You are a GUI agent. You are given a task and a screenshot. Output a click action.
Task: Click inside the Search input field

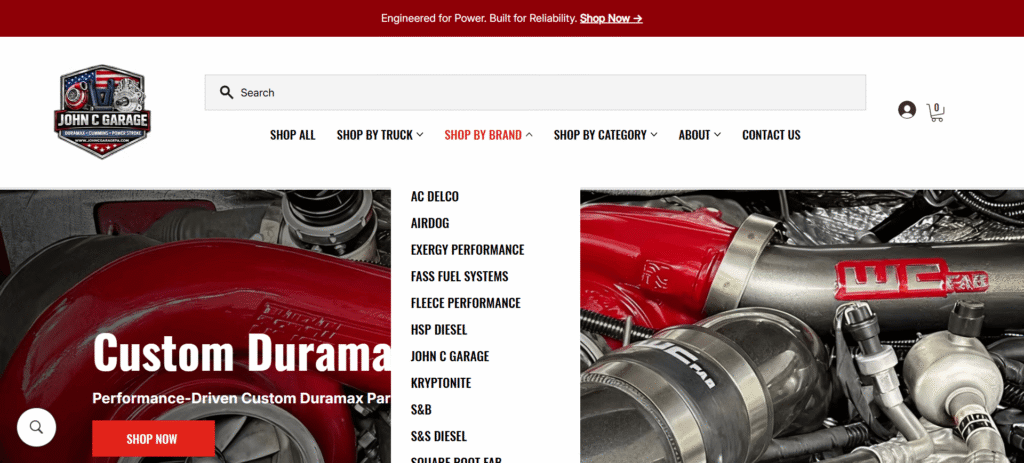click(x=535, y=92)
